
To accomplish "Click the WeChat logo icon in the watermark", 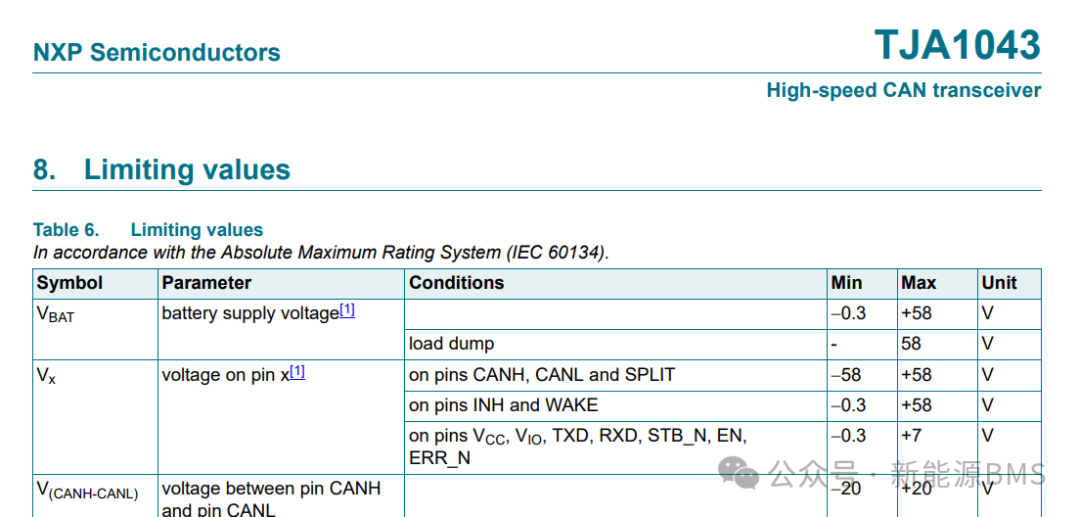I will 741,473.
